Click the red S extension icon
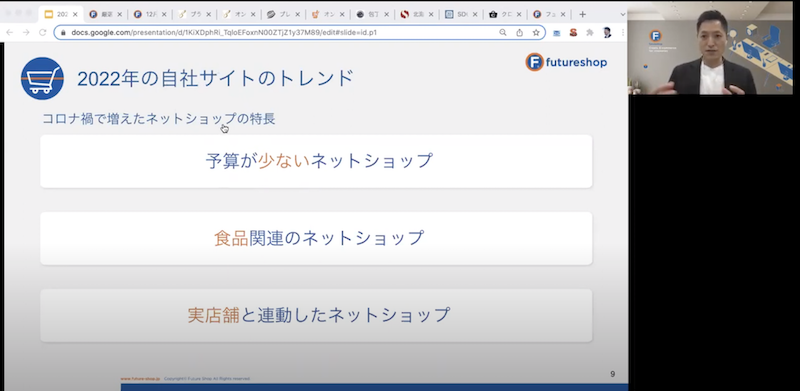This screenshot has width=800, height=391. [573, 33]
